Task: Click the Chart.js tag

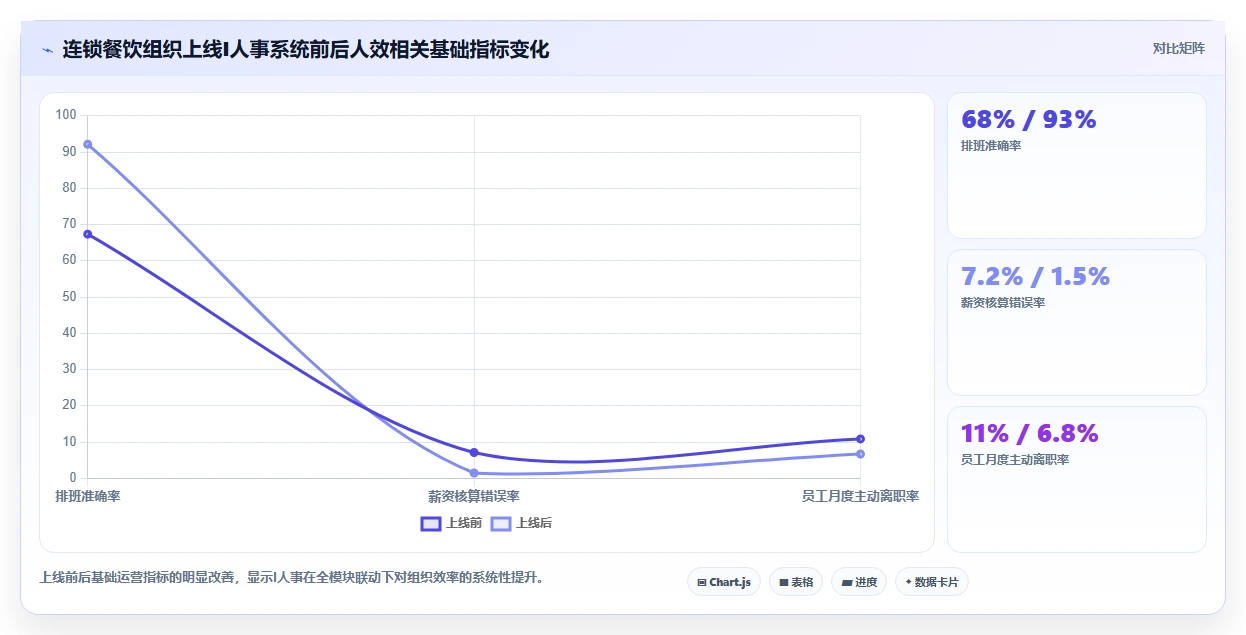Action: (x=724, y=582)
